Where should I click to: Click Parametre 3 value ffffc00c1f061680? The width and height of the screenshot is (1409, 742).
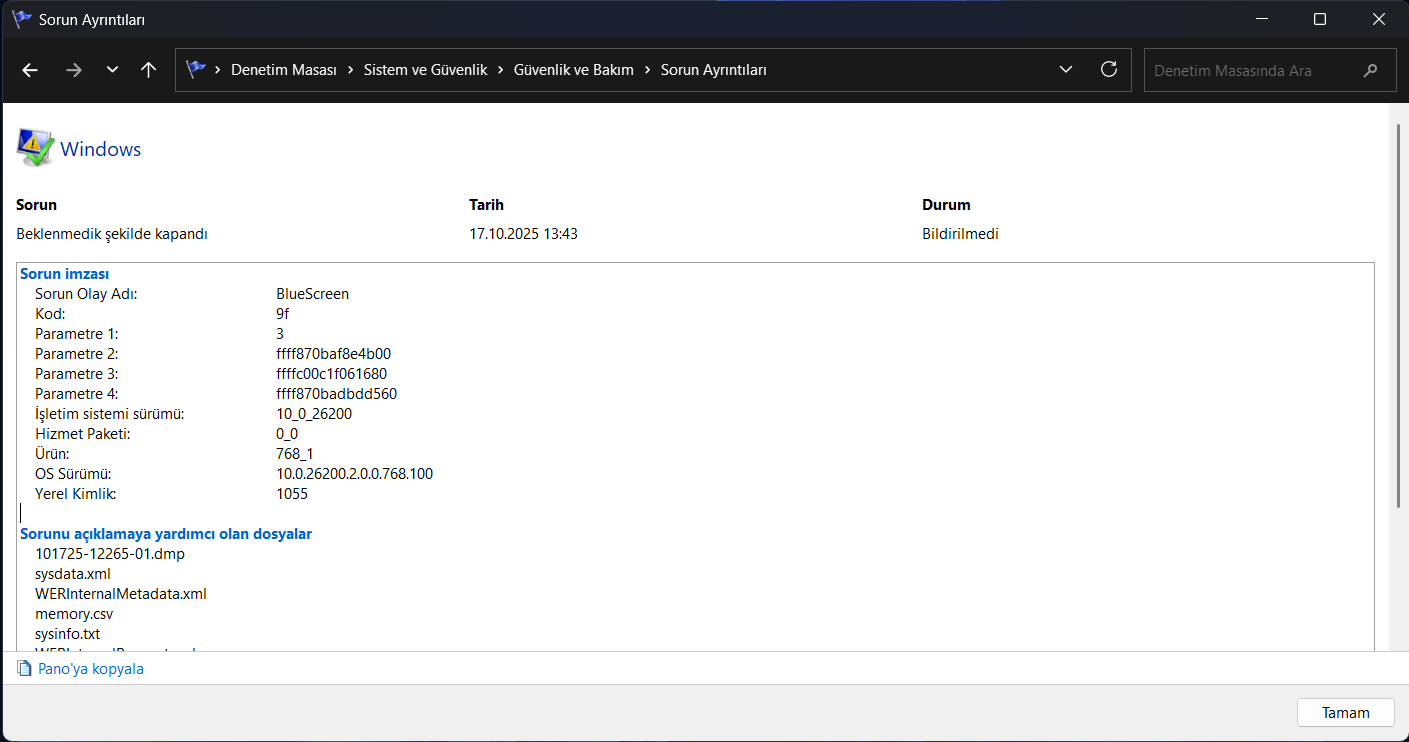[x=332, y=374]
